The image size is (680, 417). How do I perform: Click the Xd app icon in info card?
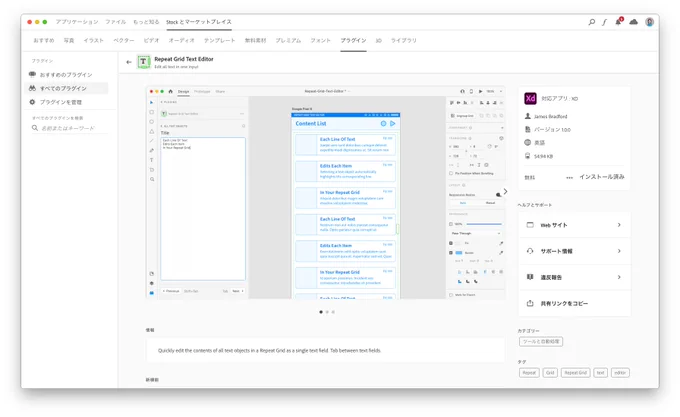click(x=530, y=98)
